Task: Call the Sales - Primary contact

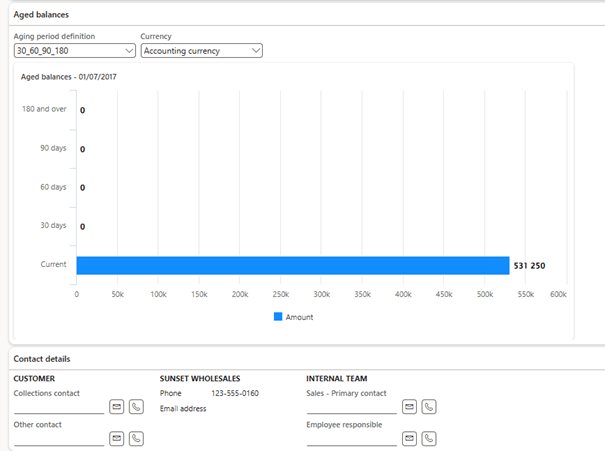Action: click(428, 407)
